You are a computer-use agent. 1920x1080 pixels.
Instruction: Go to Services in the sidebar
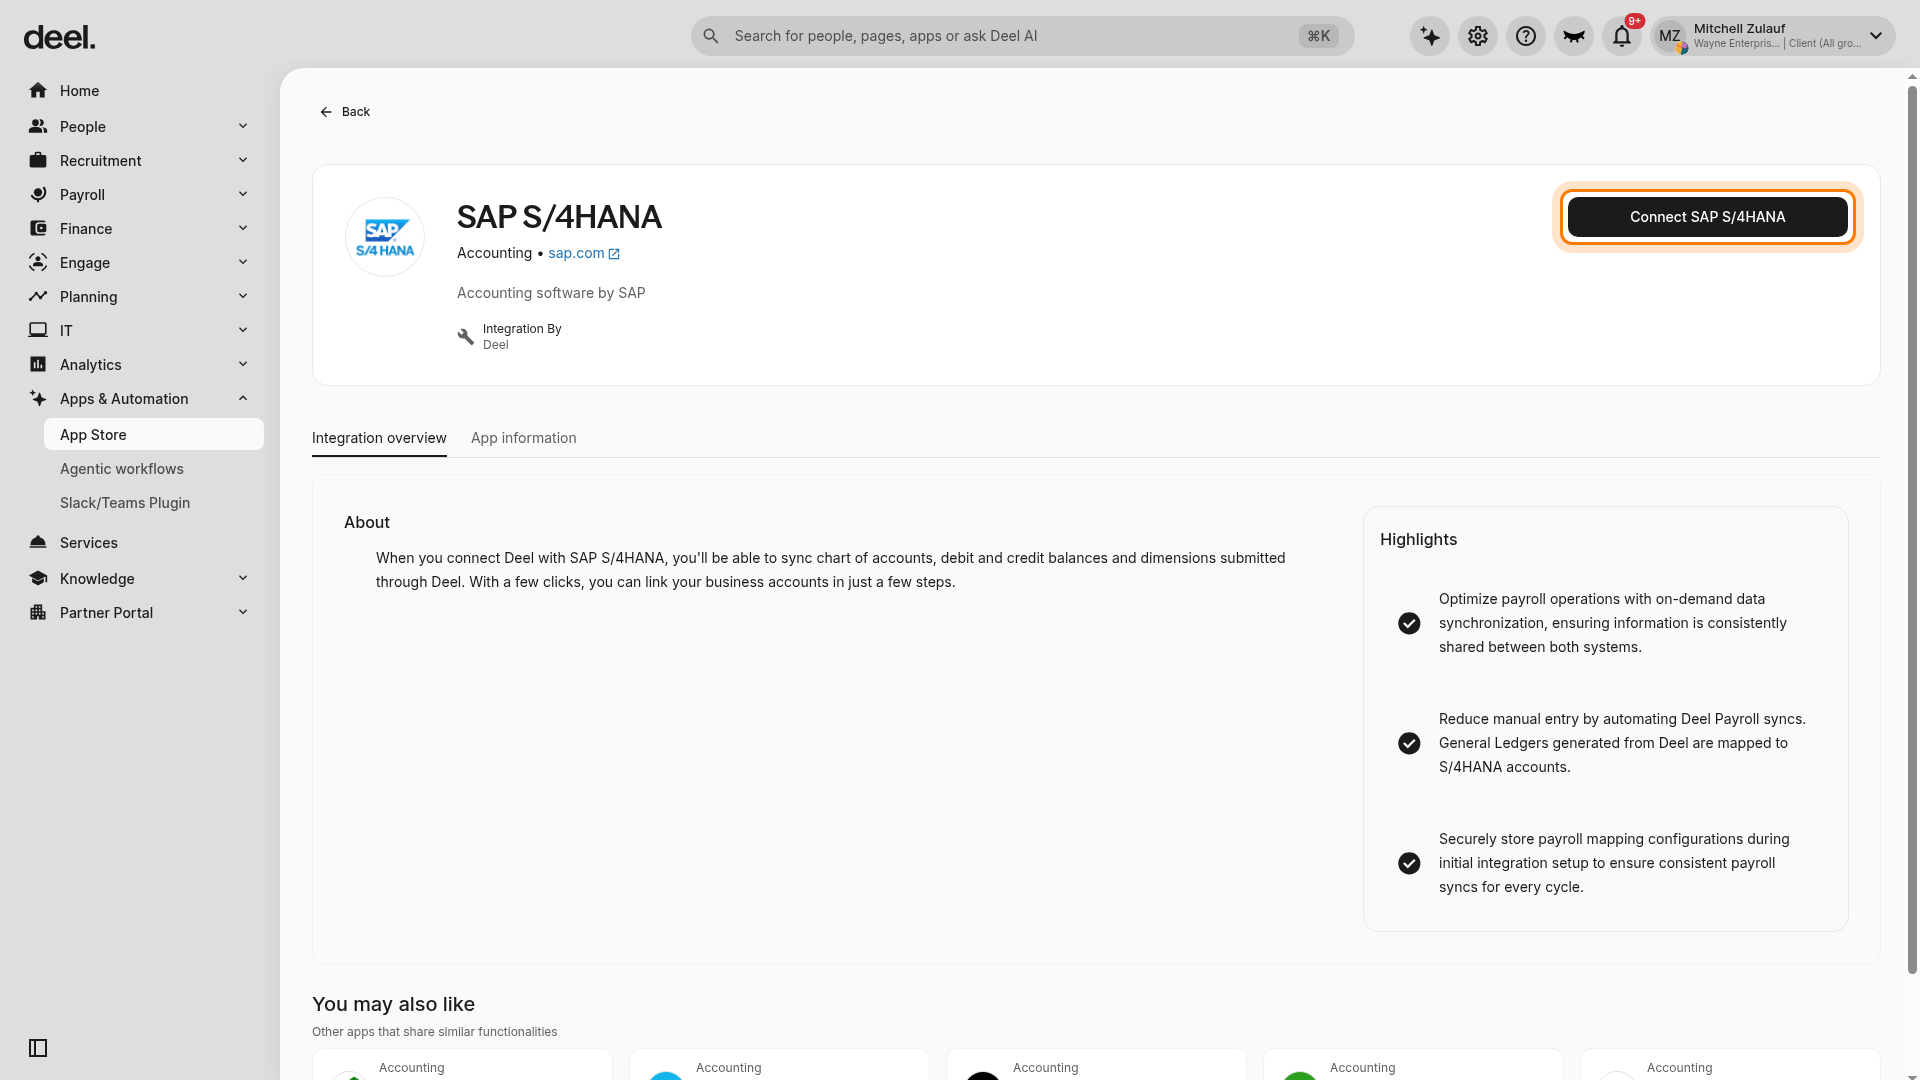(x=89, y=543)
